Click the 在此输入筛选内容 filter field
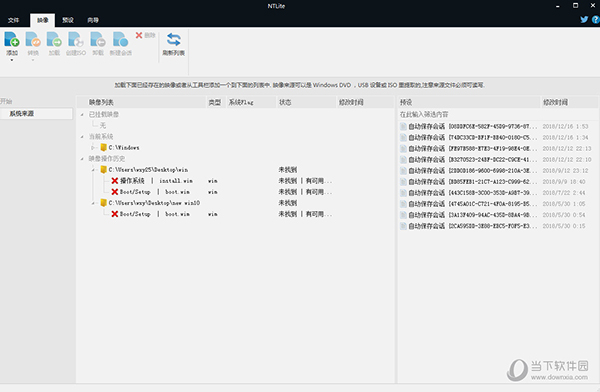The image size is (600, 392). (x=497, y=114)
